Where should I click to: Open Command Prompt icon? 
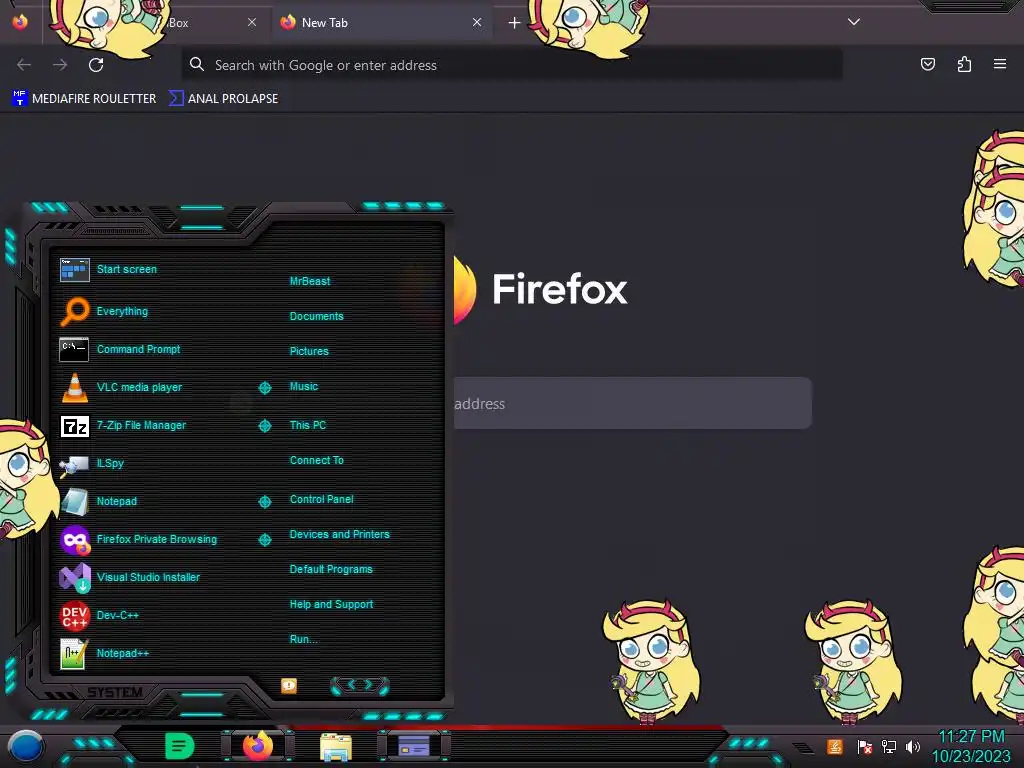coord(74,349)
